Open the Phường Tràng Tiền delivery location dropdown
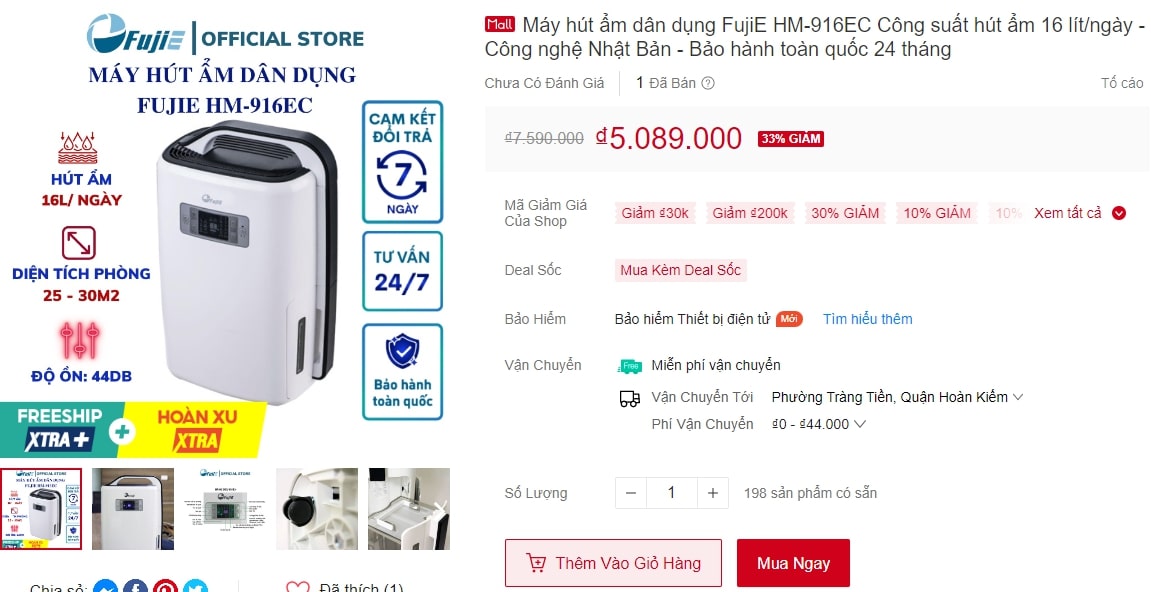Screen dimensions: 1151x592 (897, 397)
